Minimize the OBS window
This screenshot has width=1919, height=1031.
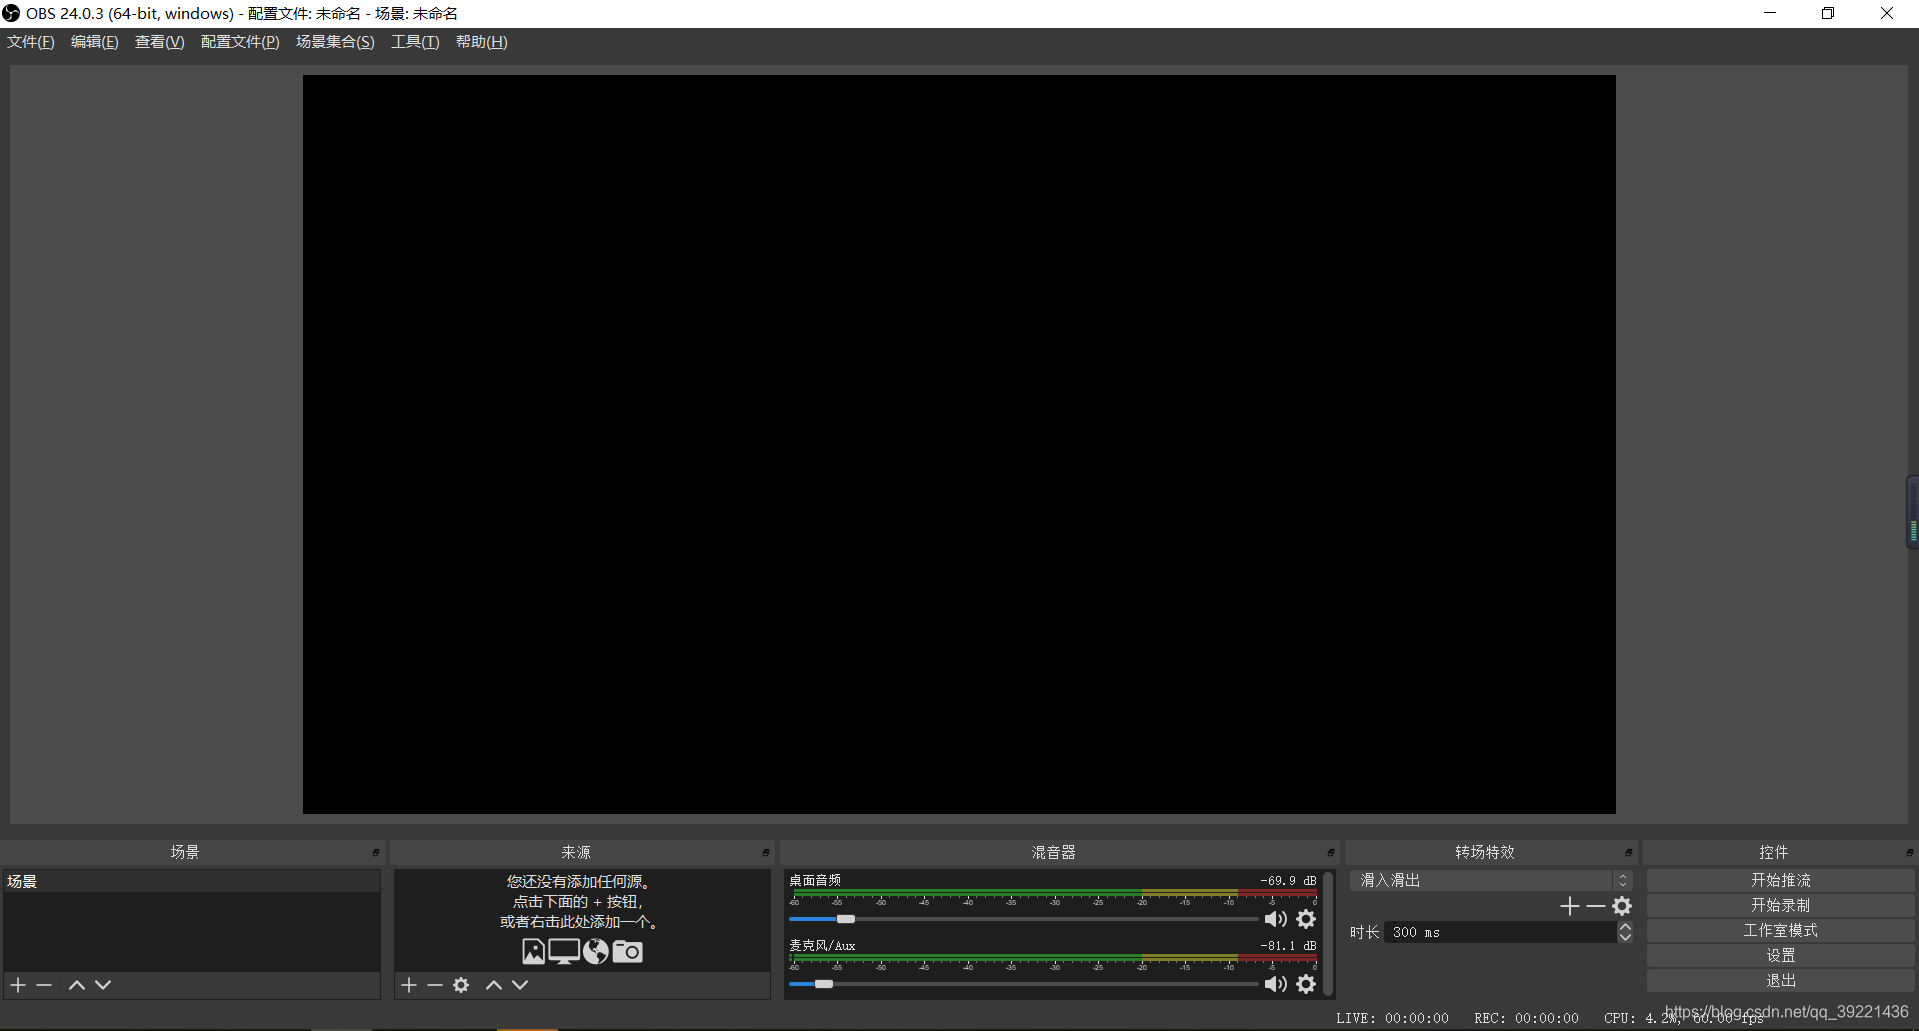pyautogui.click(x=1770, y=13)
